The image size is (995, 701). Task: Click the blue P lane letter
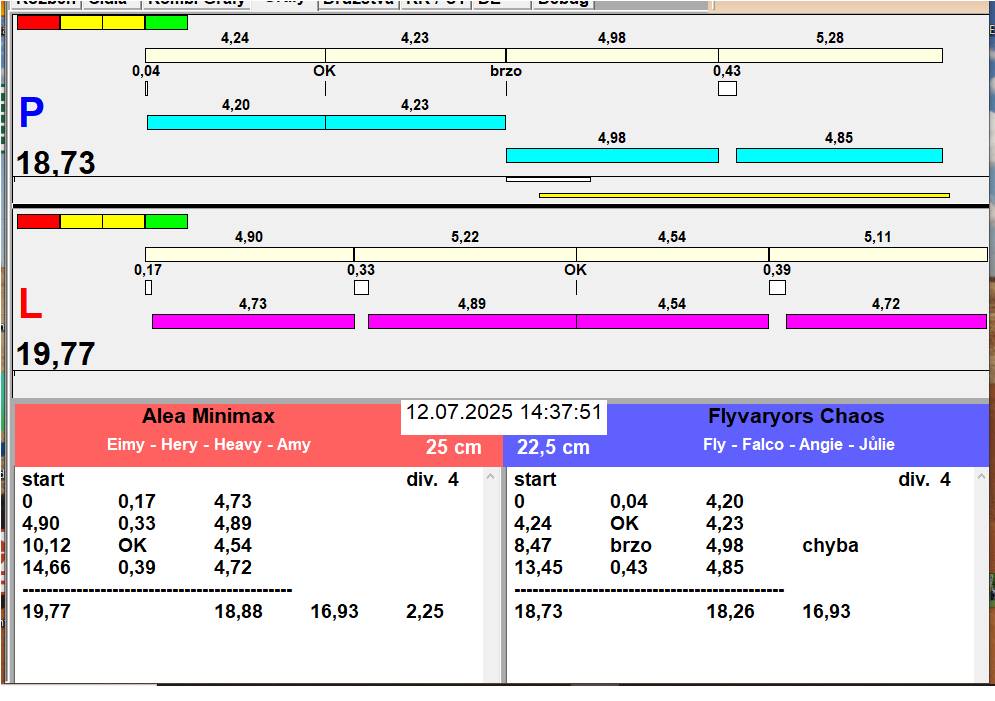[31, 112]
